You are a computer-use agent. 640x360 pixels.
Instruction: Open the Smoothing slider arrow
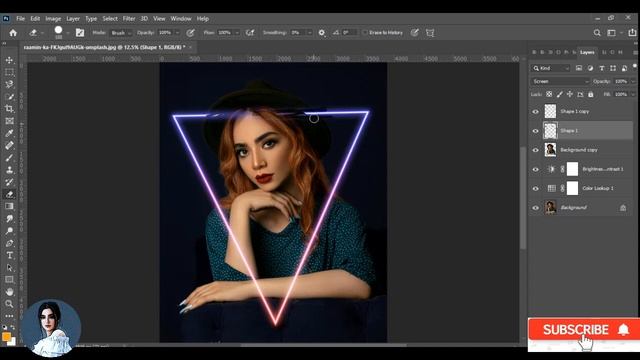(x=309, y=33)
